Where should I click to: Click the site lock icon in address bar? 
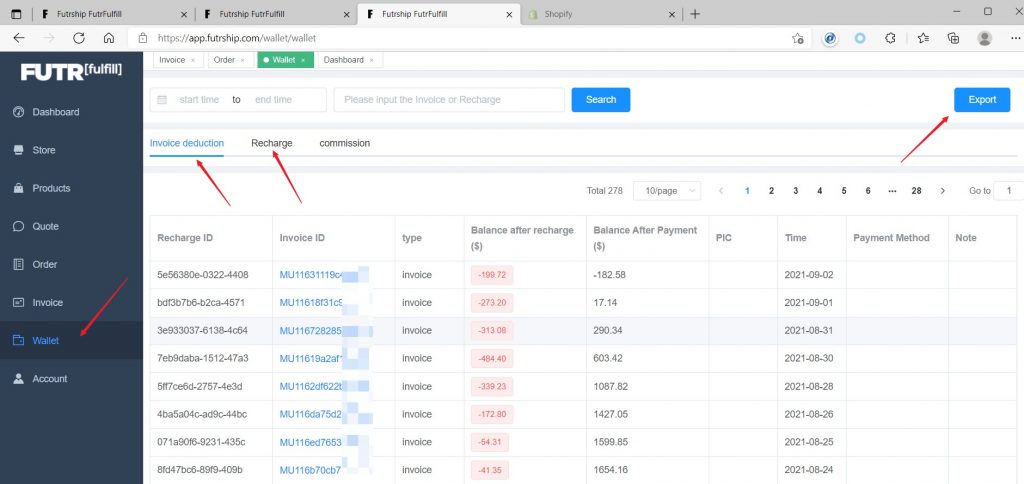pyautogui.click(x=142, y=38)
